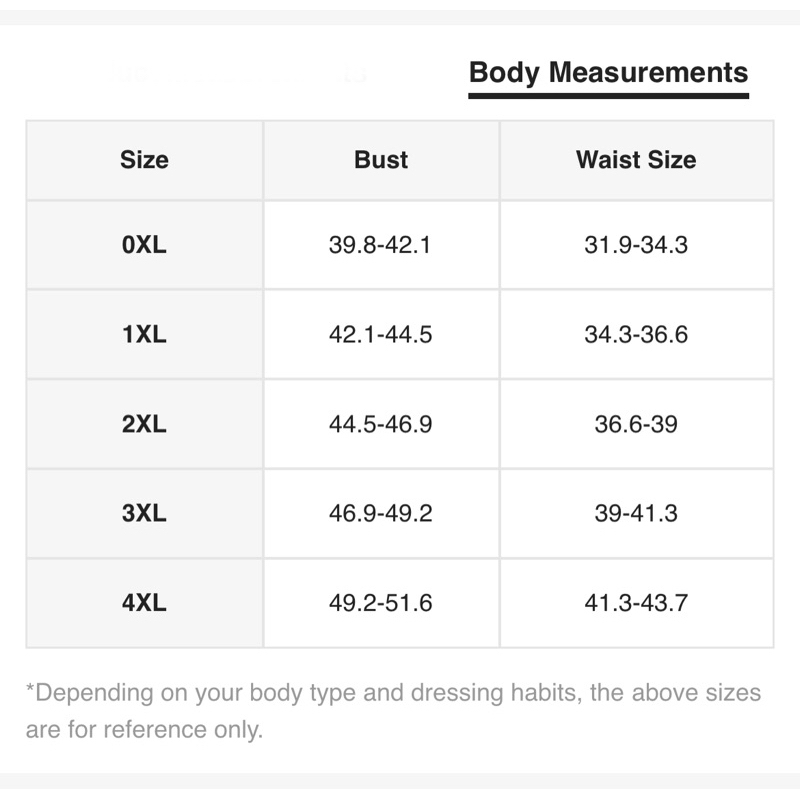Screen dimensions: 800x800
Task: Click the 0XL waist value 31.9-34.3
Action: [x=636, y=245]
